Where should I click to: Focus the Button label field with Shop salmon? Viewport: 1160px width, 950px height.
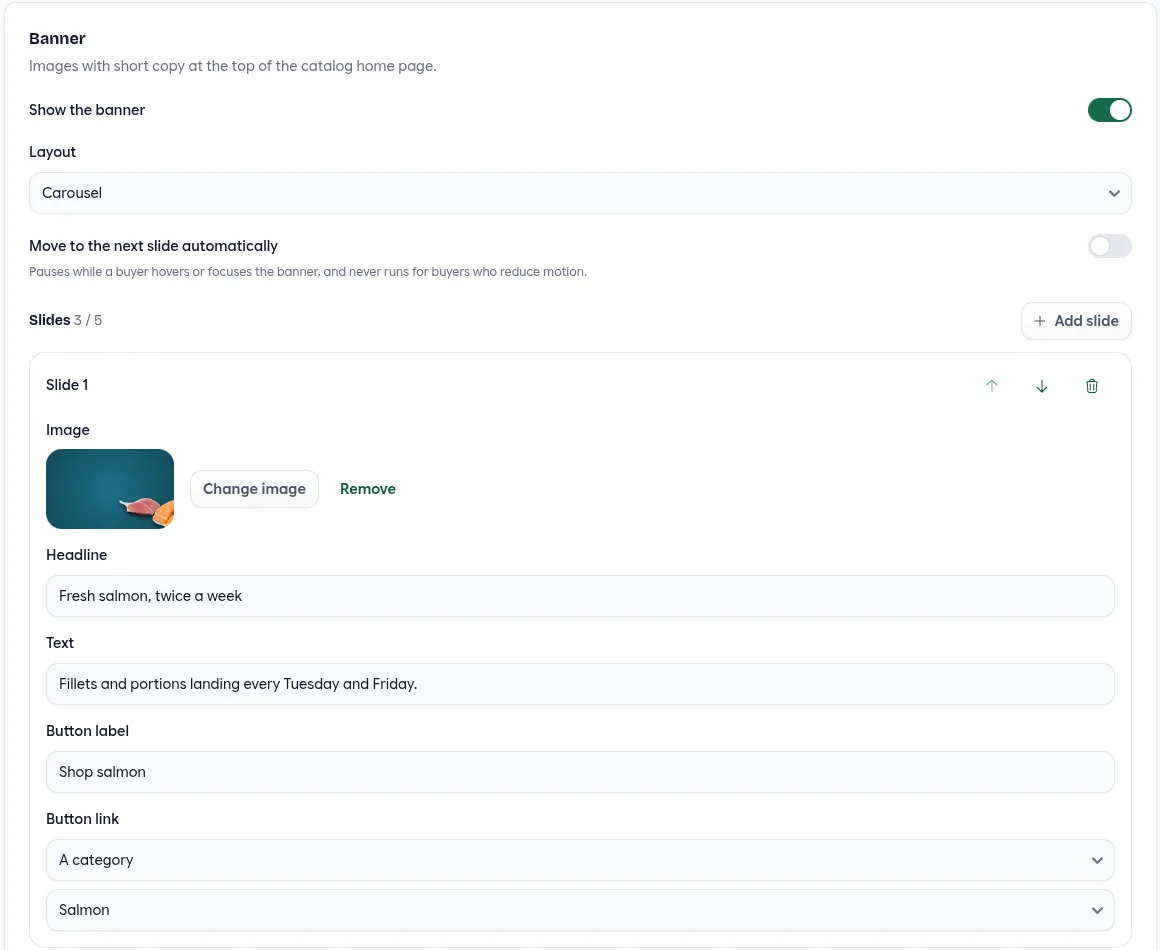point(580,772)
